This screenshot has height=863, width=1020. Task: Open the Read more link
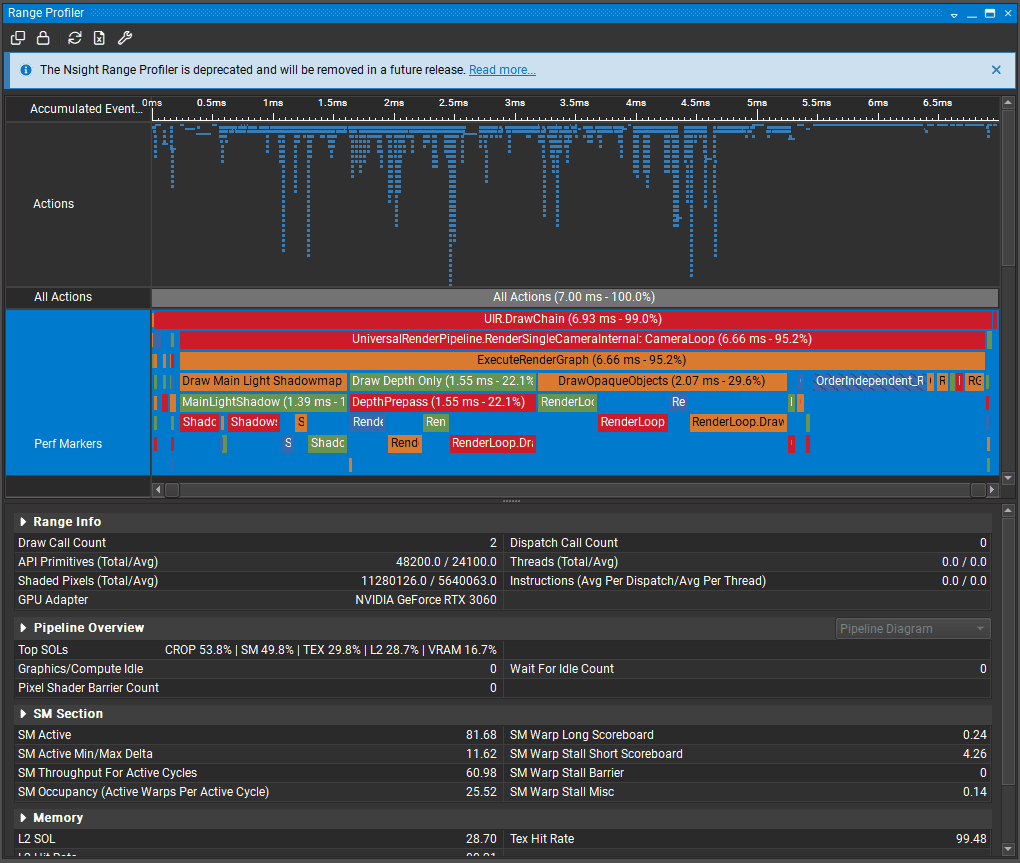[502, 70]
